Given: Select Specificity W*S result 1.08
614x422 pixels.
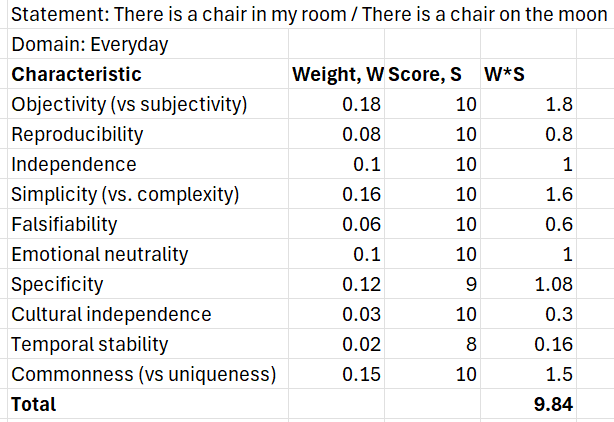Looking at the screenshot, I should click(528, 284).
